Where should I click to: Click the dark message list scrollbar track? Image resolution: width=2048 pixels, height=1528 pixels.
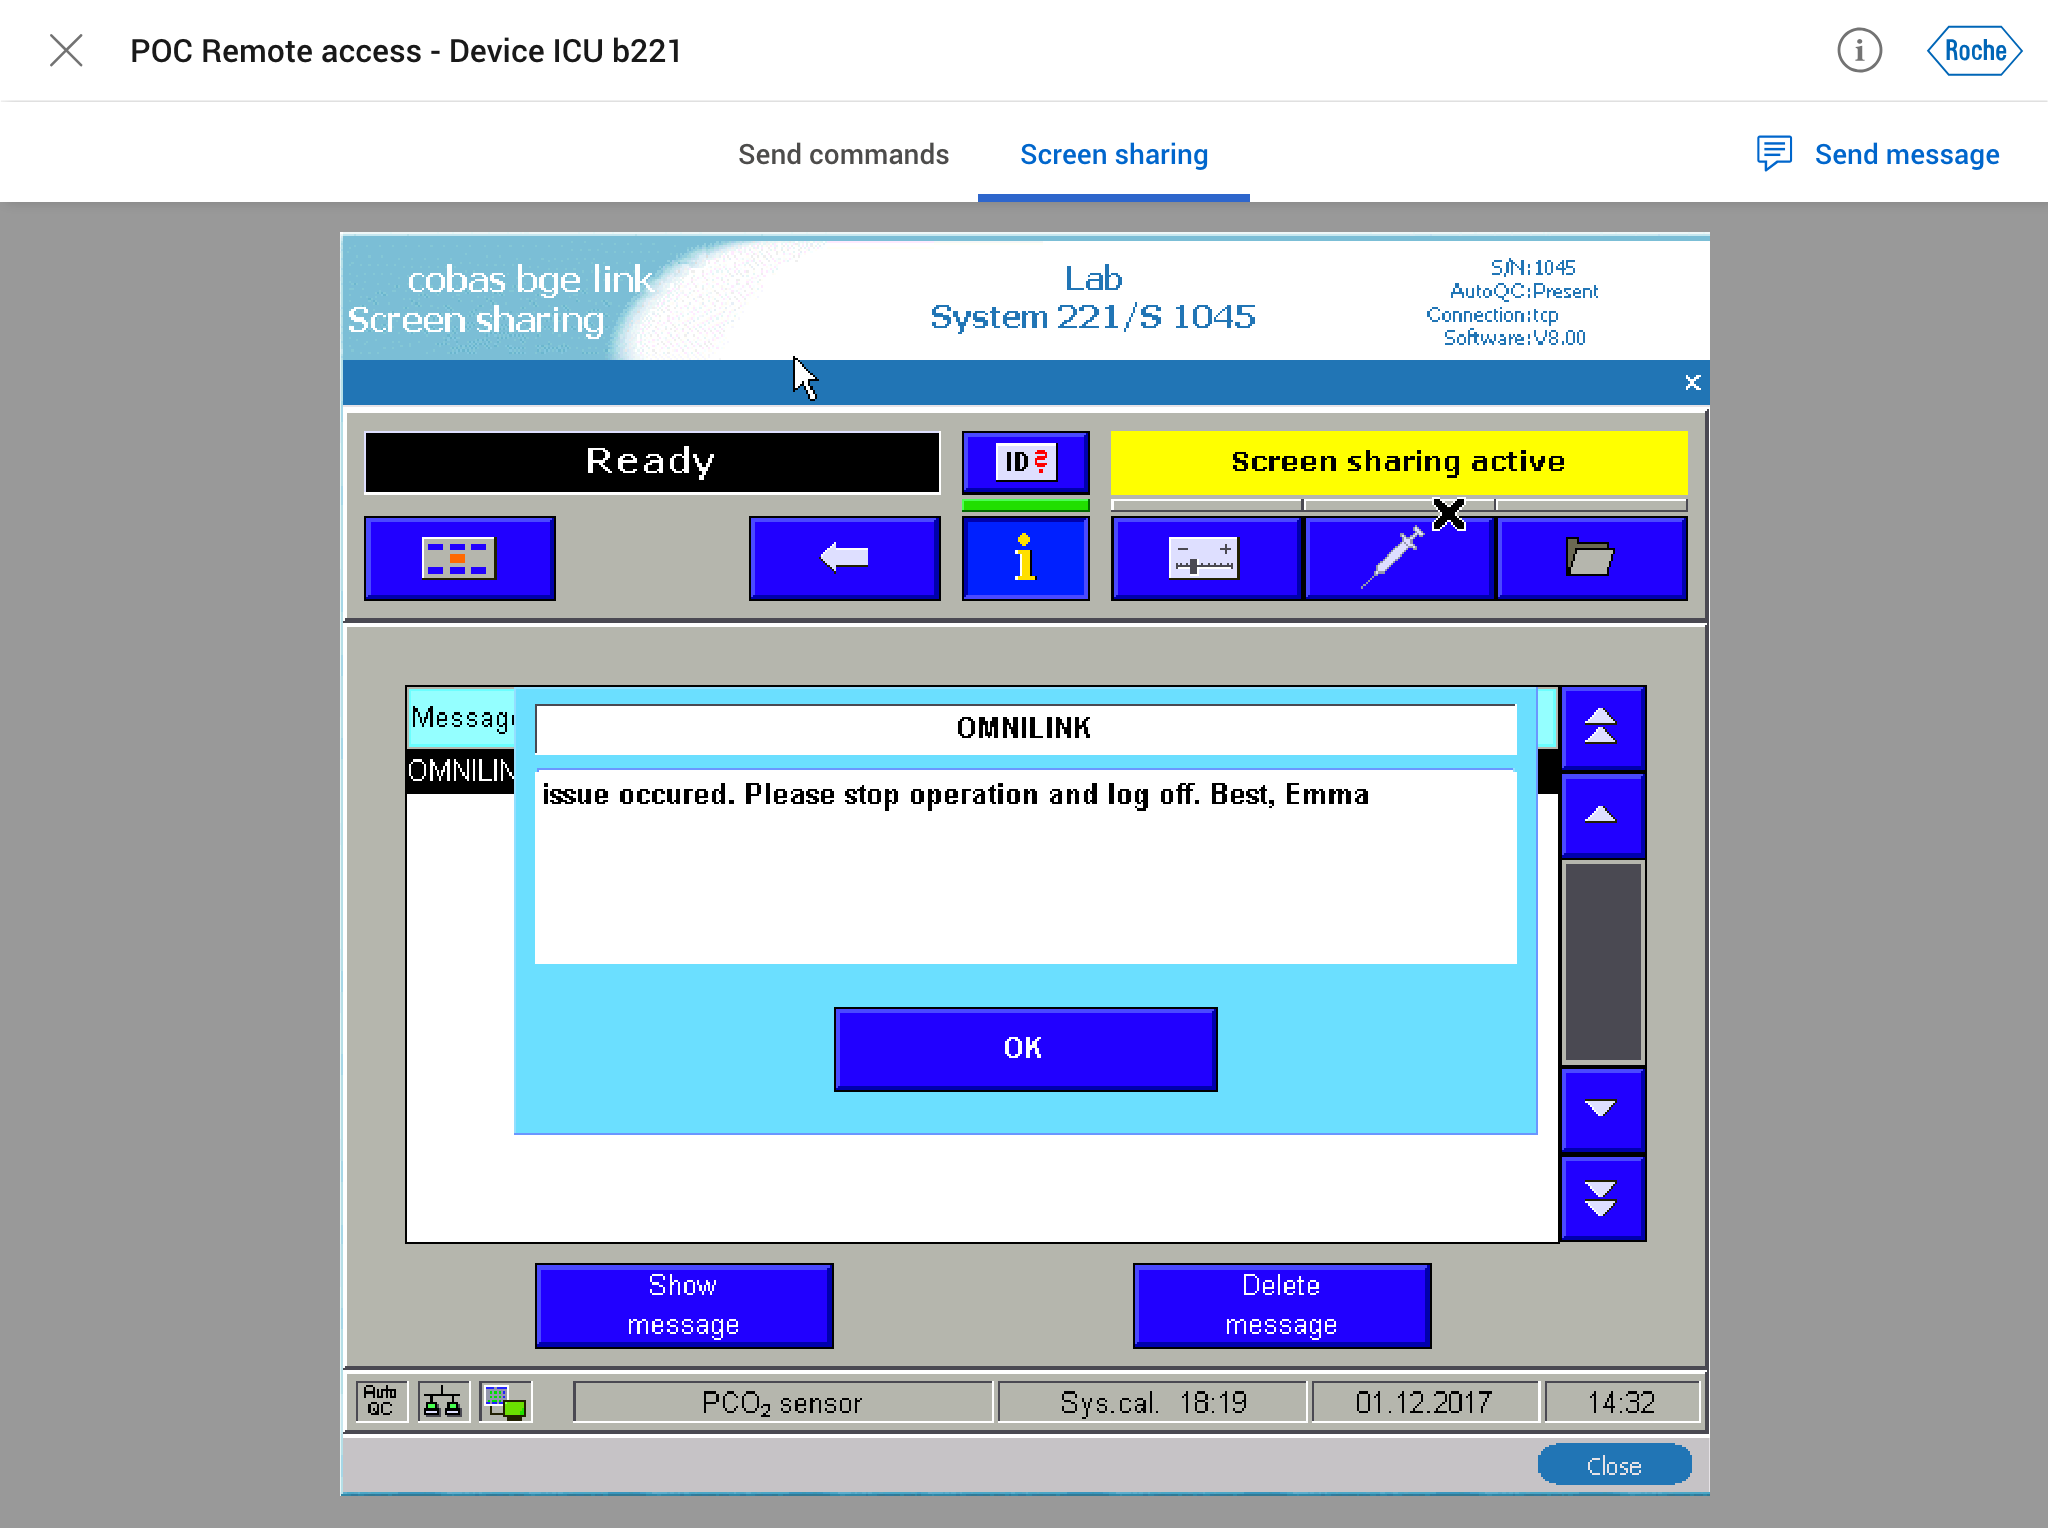click(x=1602, y=961)
